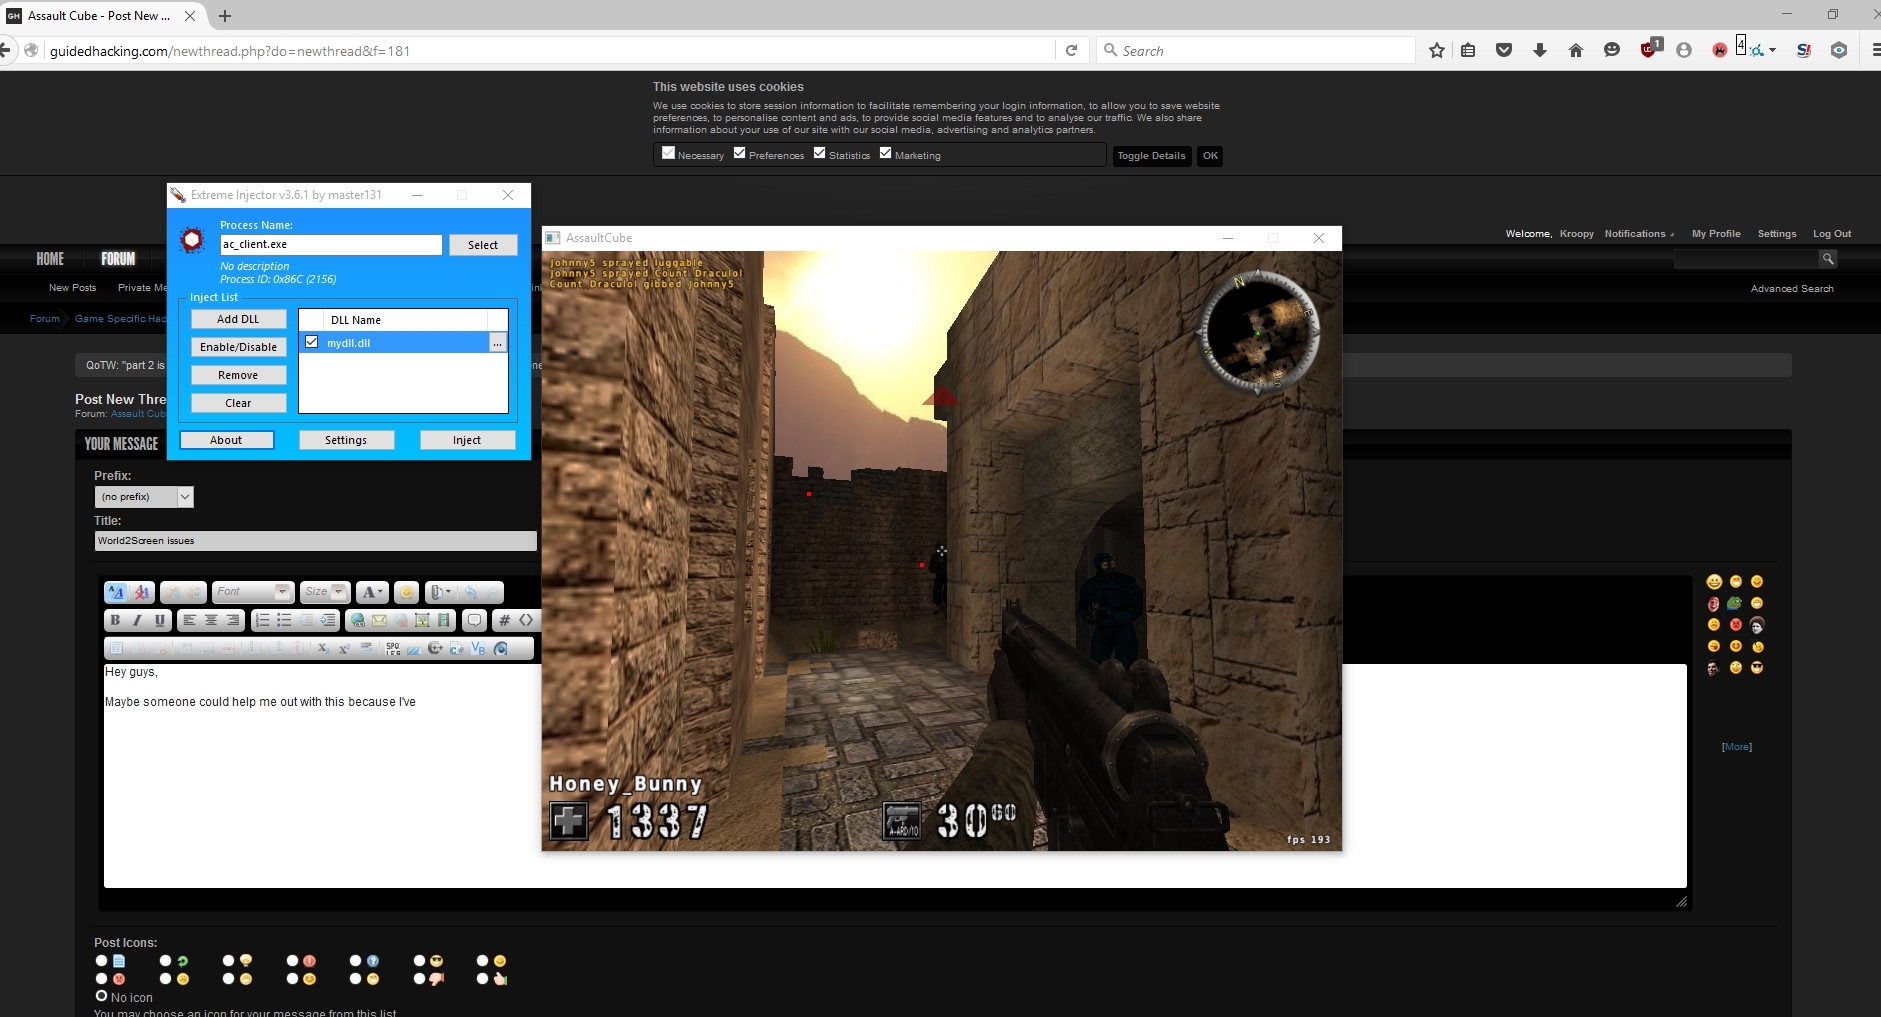Open the Prefix dropdown
Viewport: 1881px width, 1017px height.
pyautogui.click(x=144, y=496)
